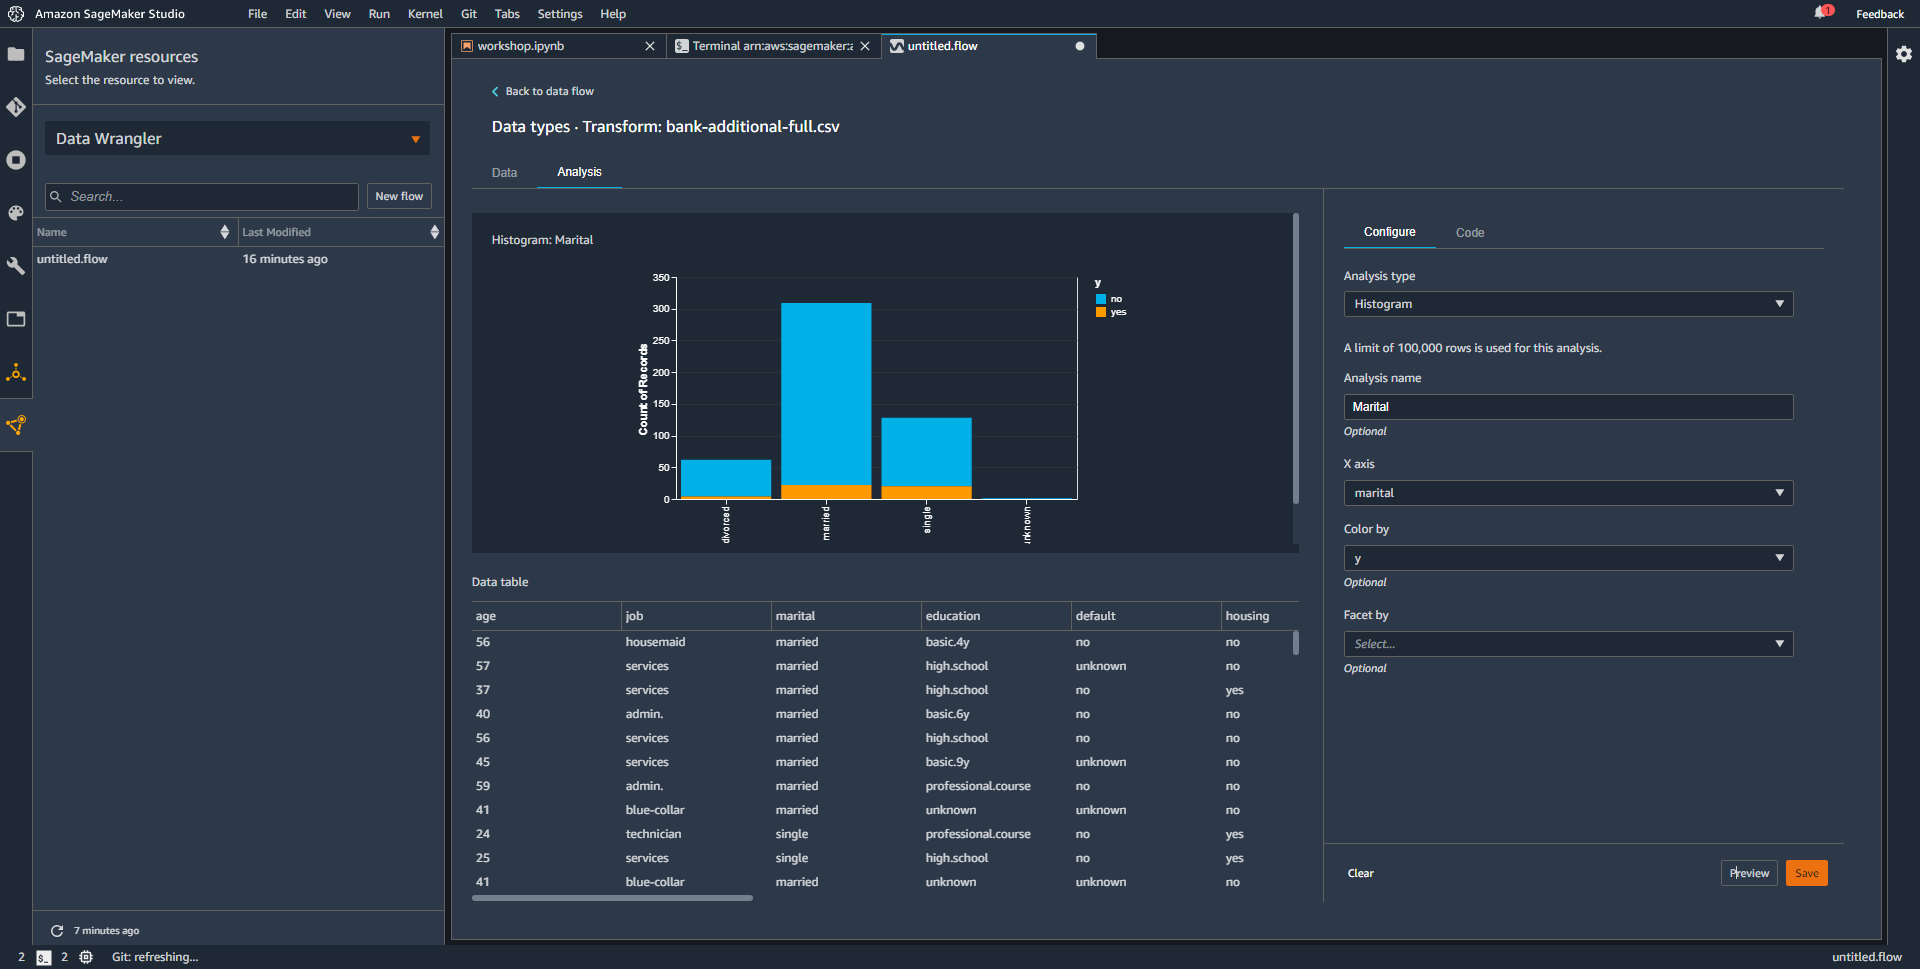Click the kernel chip icon in status bar
The width and height of the screenshot is (1920, 969).
click(x=86, y=957)
